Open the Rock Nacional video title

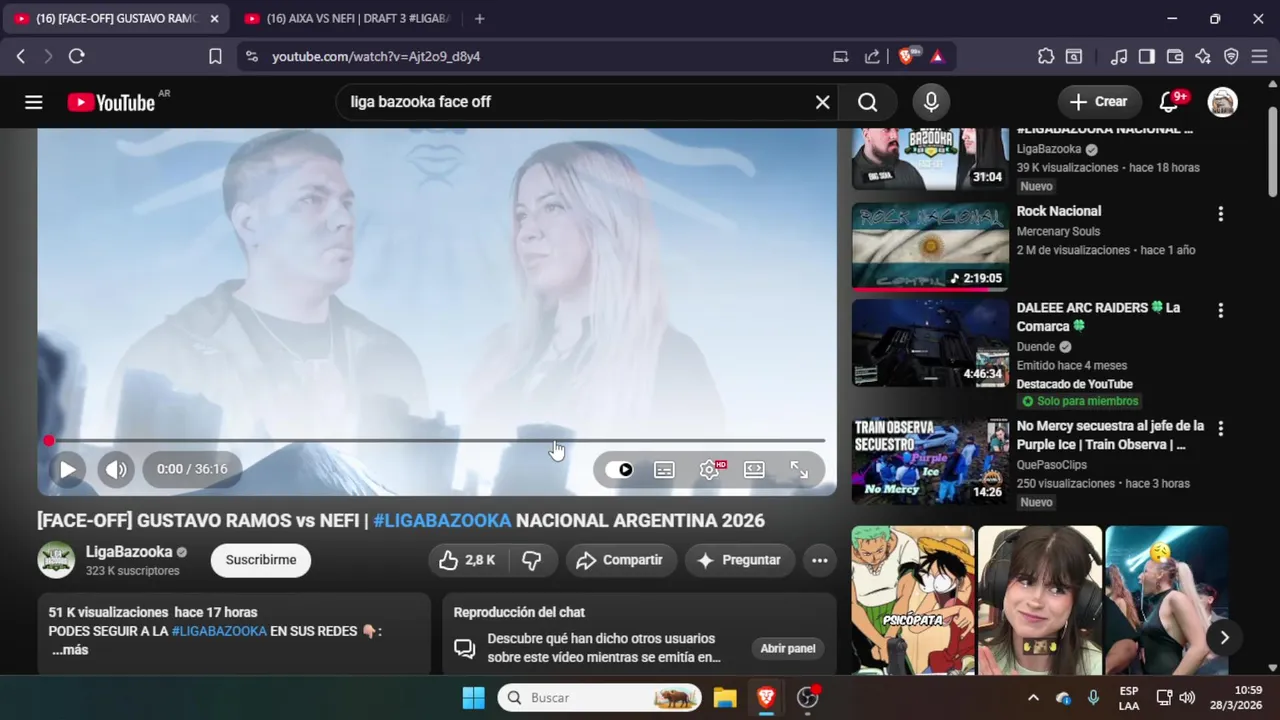(x=1059, y=211)
